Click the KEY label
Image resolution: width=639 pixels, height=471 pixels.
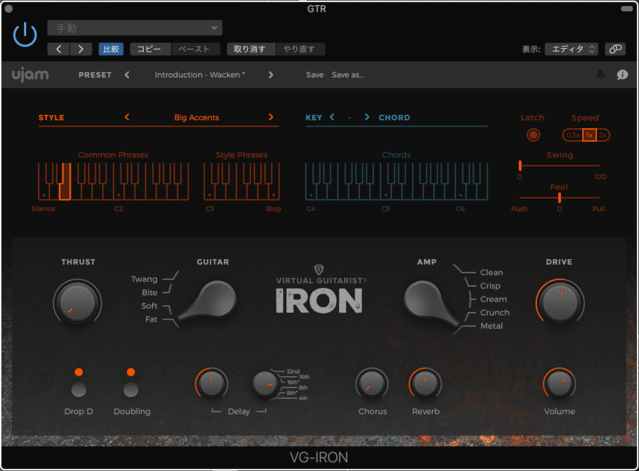pyautogui.click(x=314, y=117)
